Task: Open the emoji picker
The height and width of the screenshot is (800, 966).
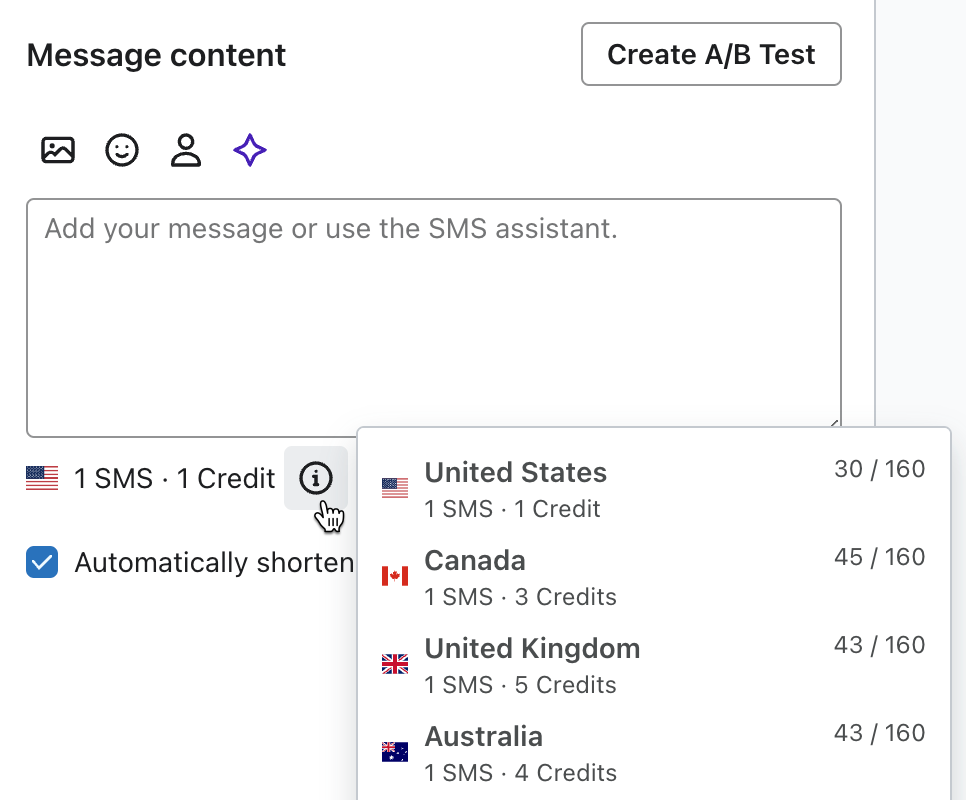Action: 122,150
